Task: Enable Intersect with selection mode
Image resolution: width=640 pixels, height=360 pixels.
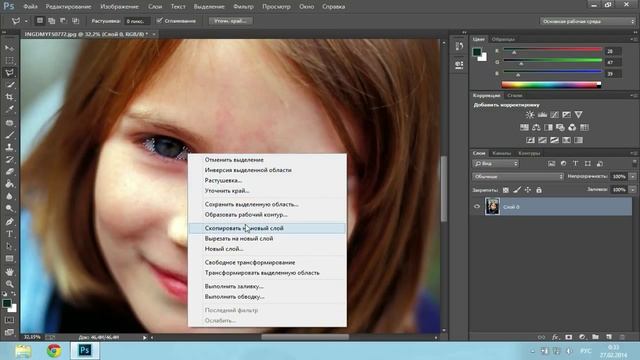Action: (76, 20)
